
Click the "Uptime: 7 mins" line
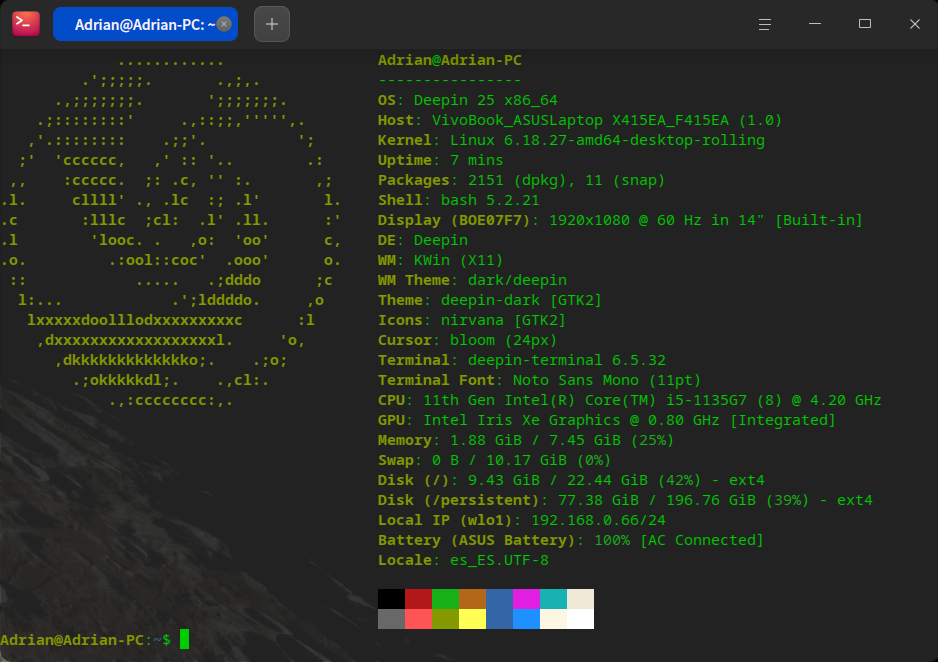(440, 160)
